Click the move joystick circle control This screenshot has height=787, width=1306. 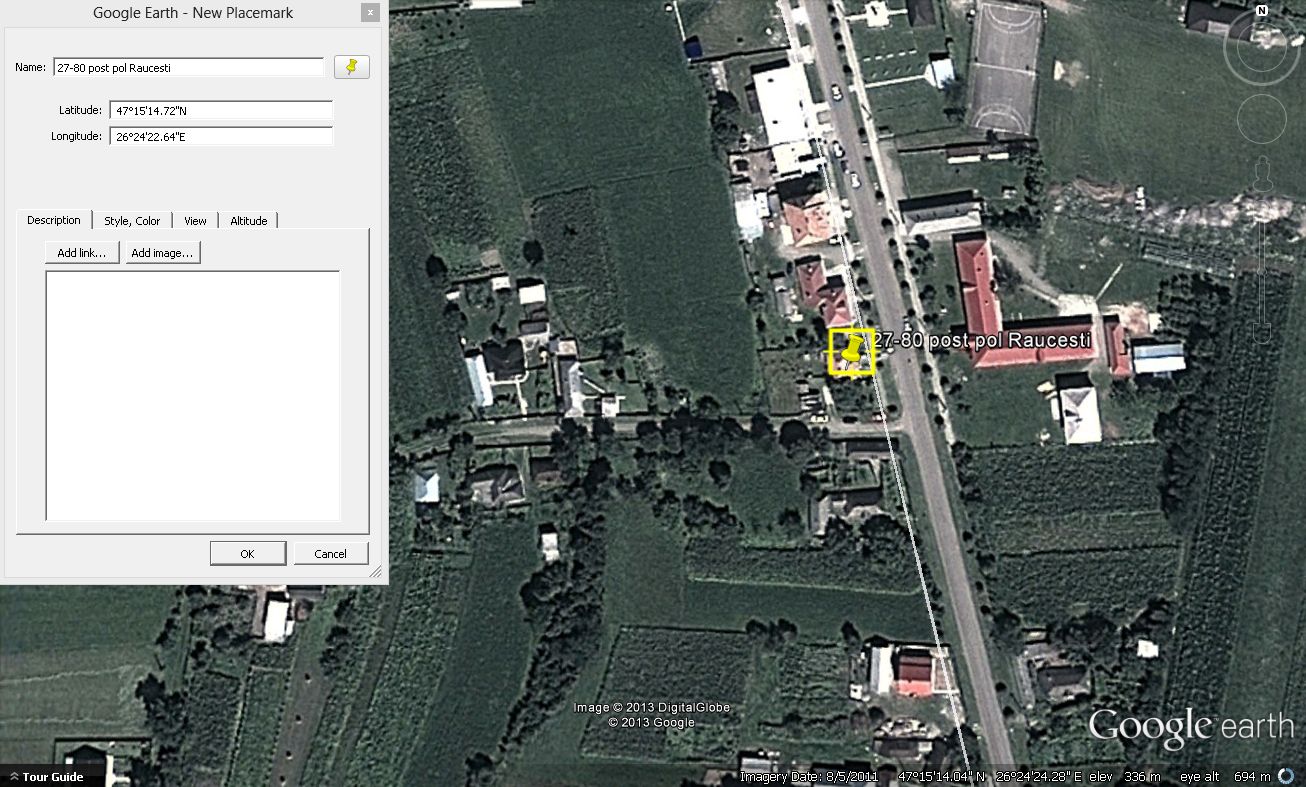pos(1261,119)
